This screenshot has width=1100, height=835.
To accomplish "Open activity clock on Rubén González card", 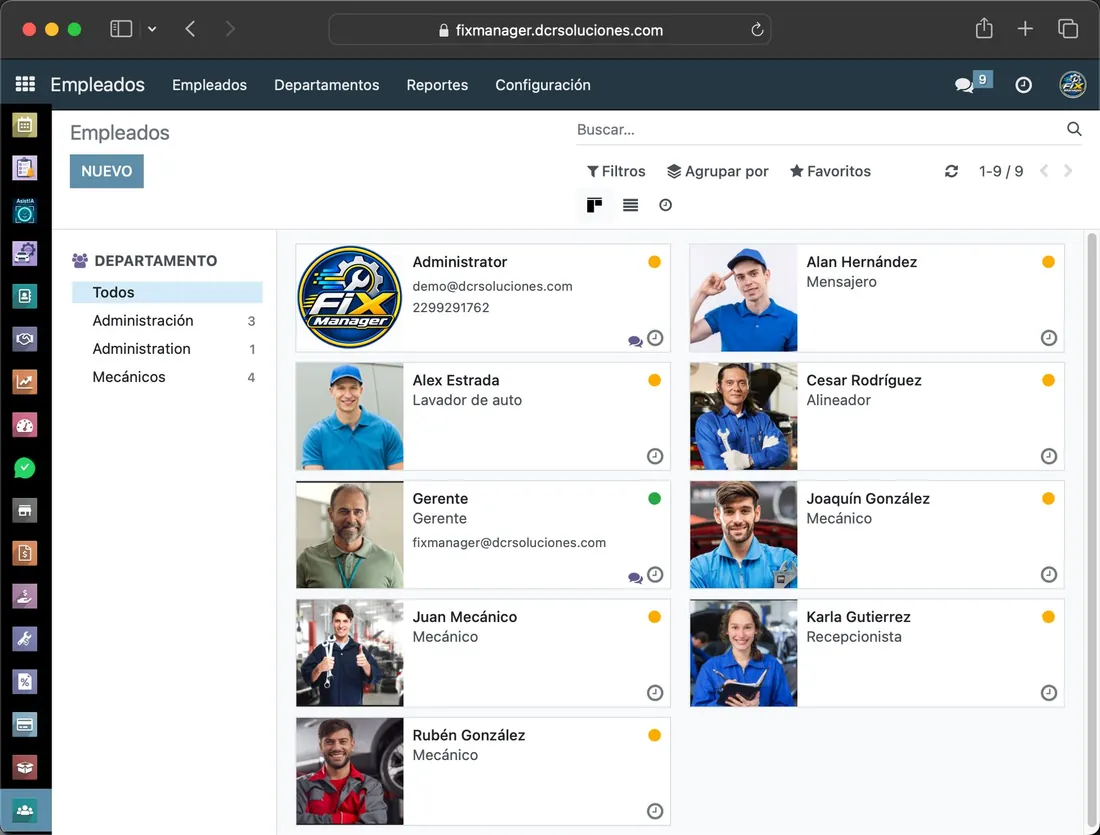I will (x=655, y=811).
